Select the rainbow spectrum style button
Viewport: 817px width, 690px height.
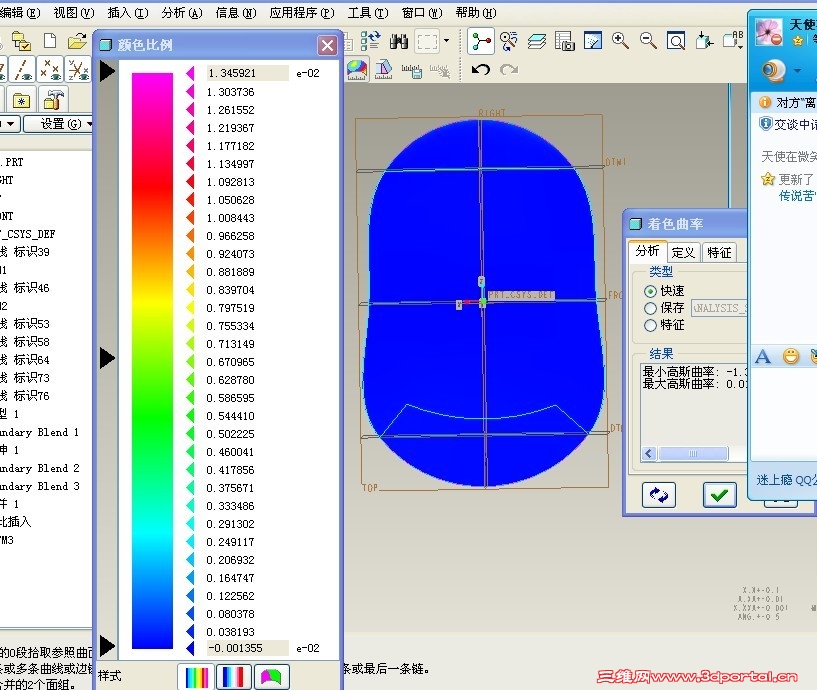point(196,676)
